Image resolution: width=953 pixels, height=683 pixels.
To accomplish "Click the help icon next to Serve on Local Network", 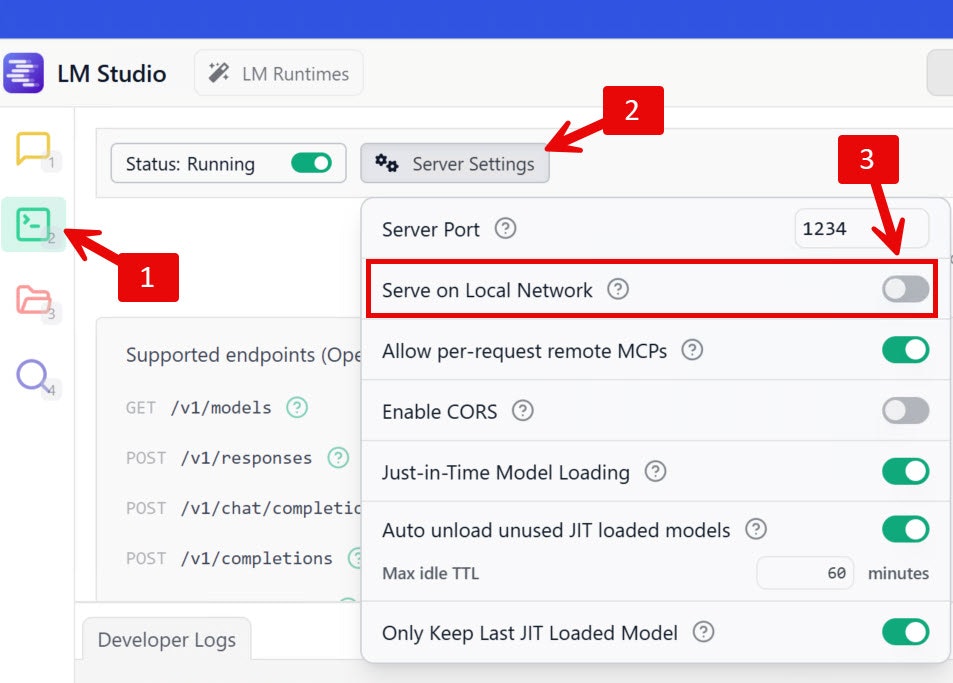I will pos(618,289).
